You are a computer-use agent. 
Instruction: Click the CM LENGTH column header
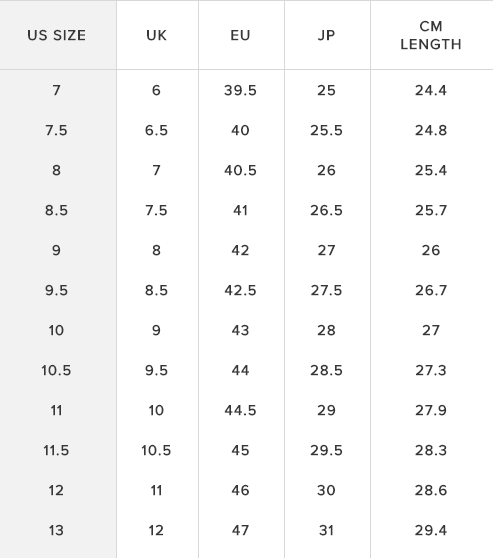point(431,35)
